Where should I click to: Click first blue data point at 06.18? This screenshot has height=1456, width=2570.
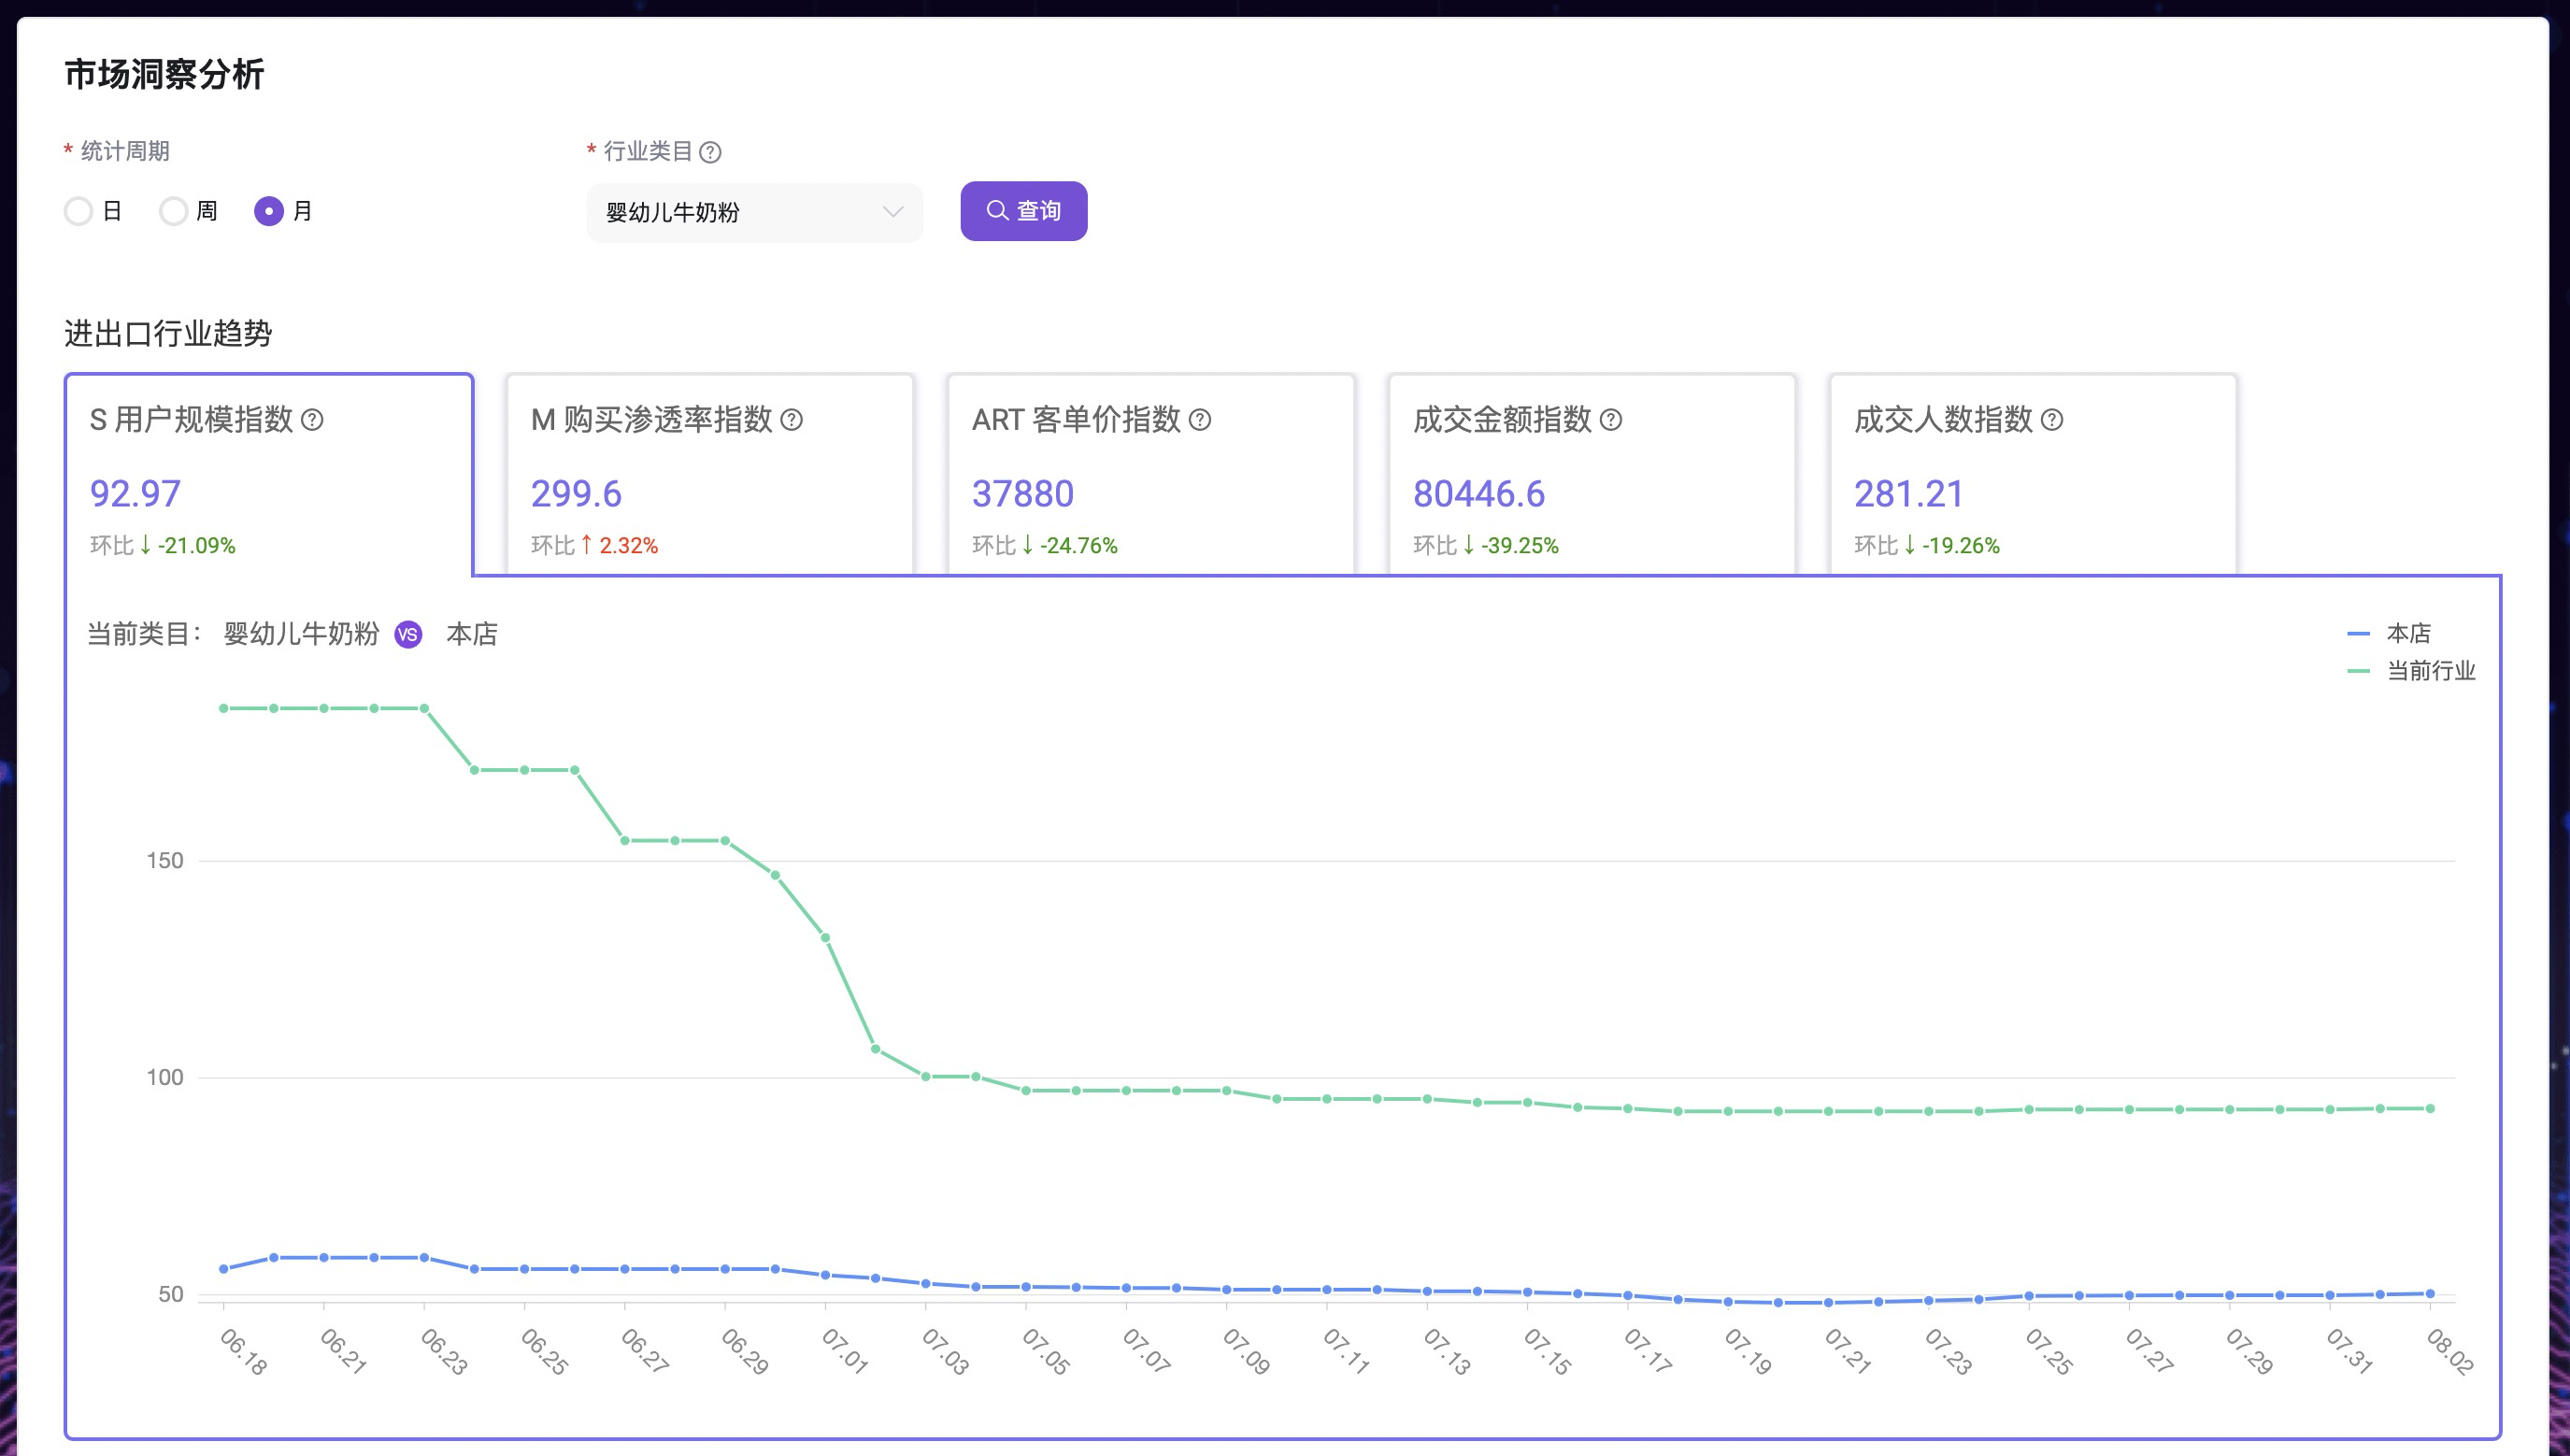223,1270
